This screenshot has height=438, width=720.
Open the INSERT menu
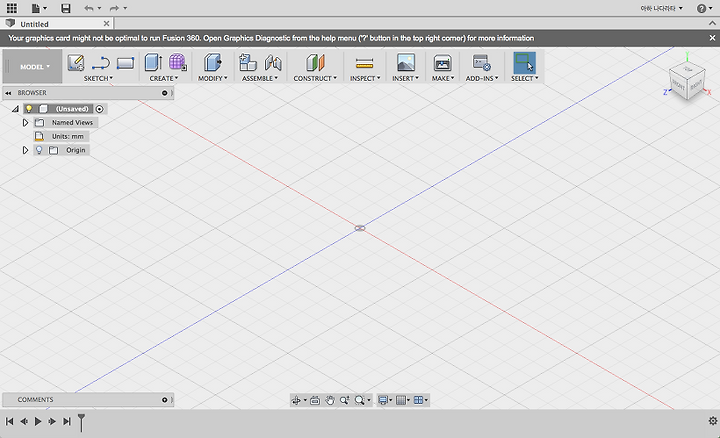(x=405, y=79)
